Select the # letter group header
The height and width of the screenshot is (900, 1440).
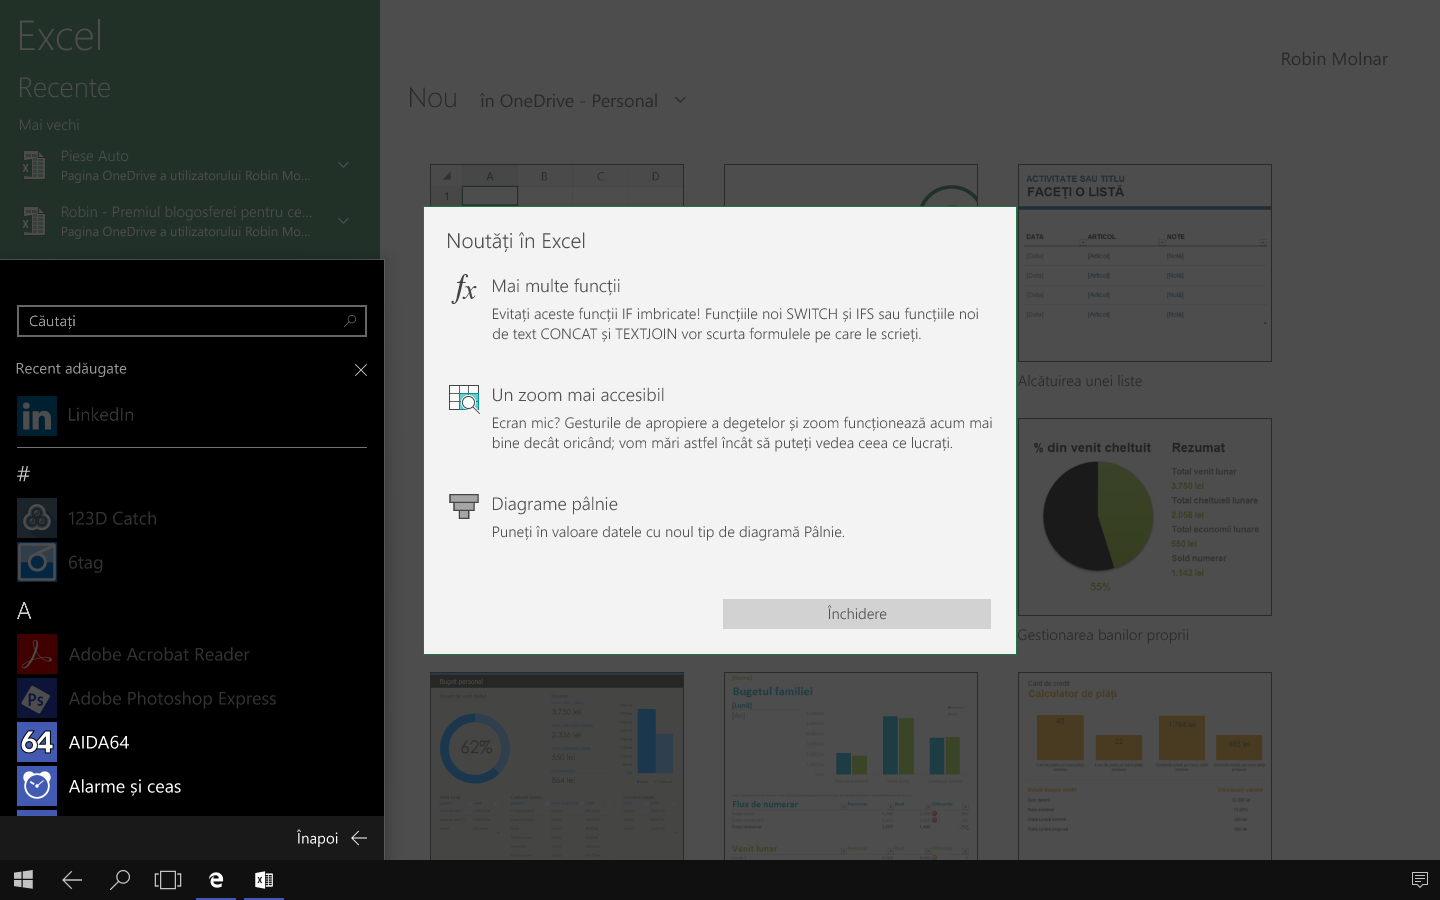click(24, 474)
